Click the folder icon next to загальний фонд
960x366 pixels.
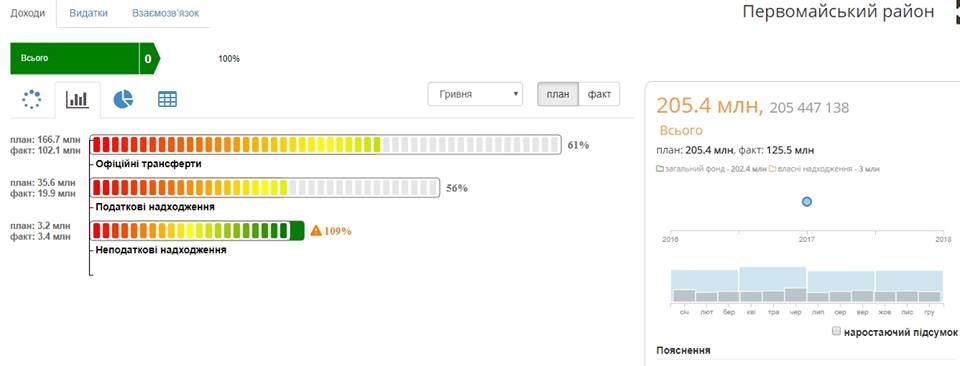(x=659, y=168)
